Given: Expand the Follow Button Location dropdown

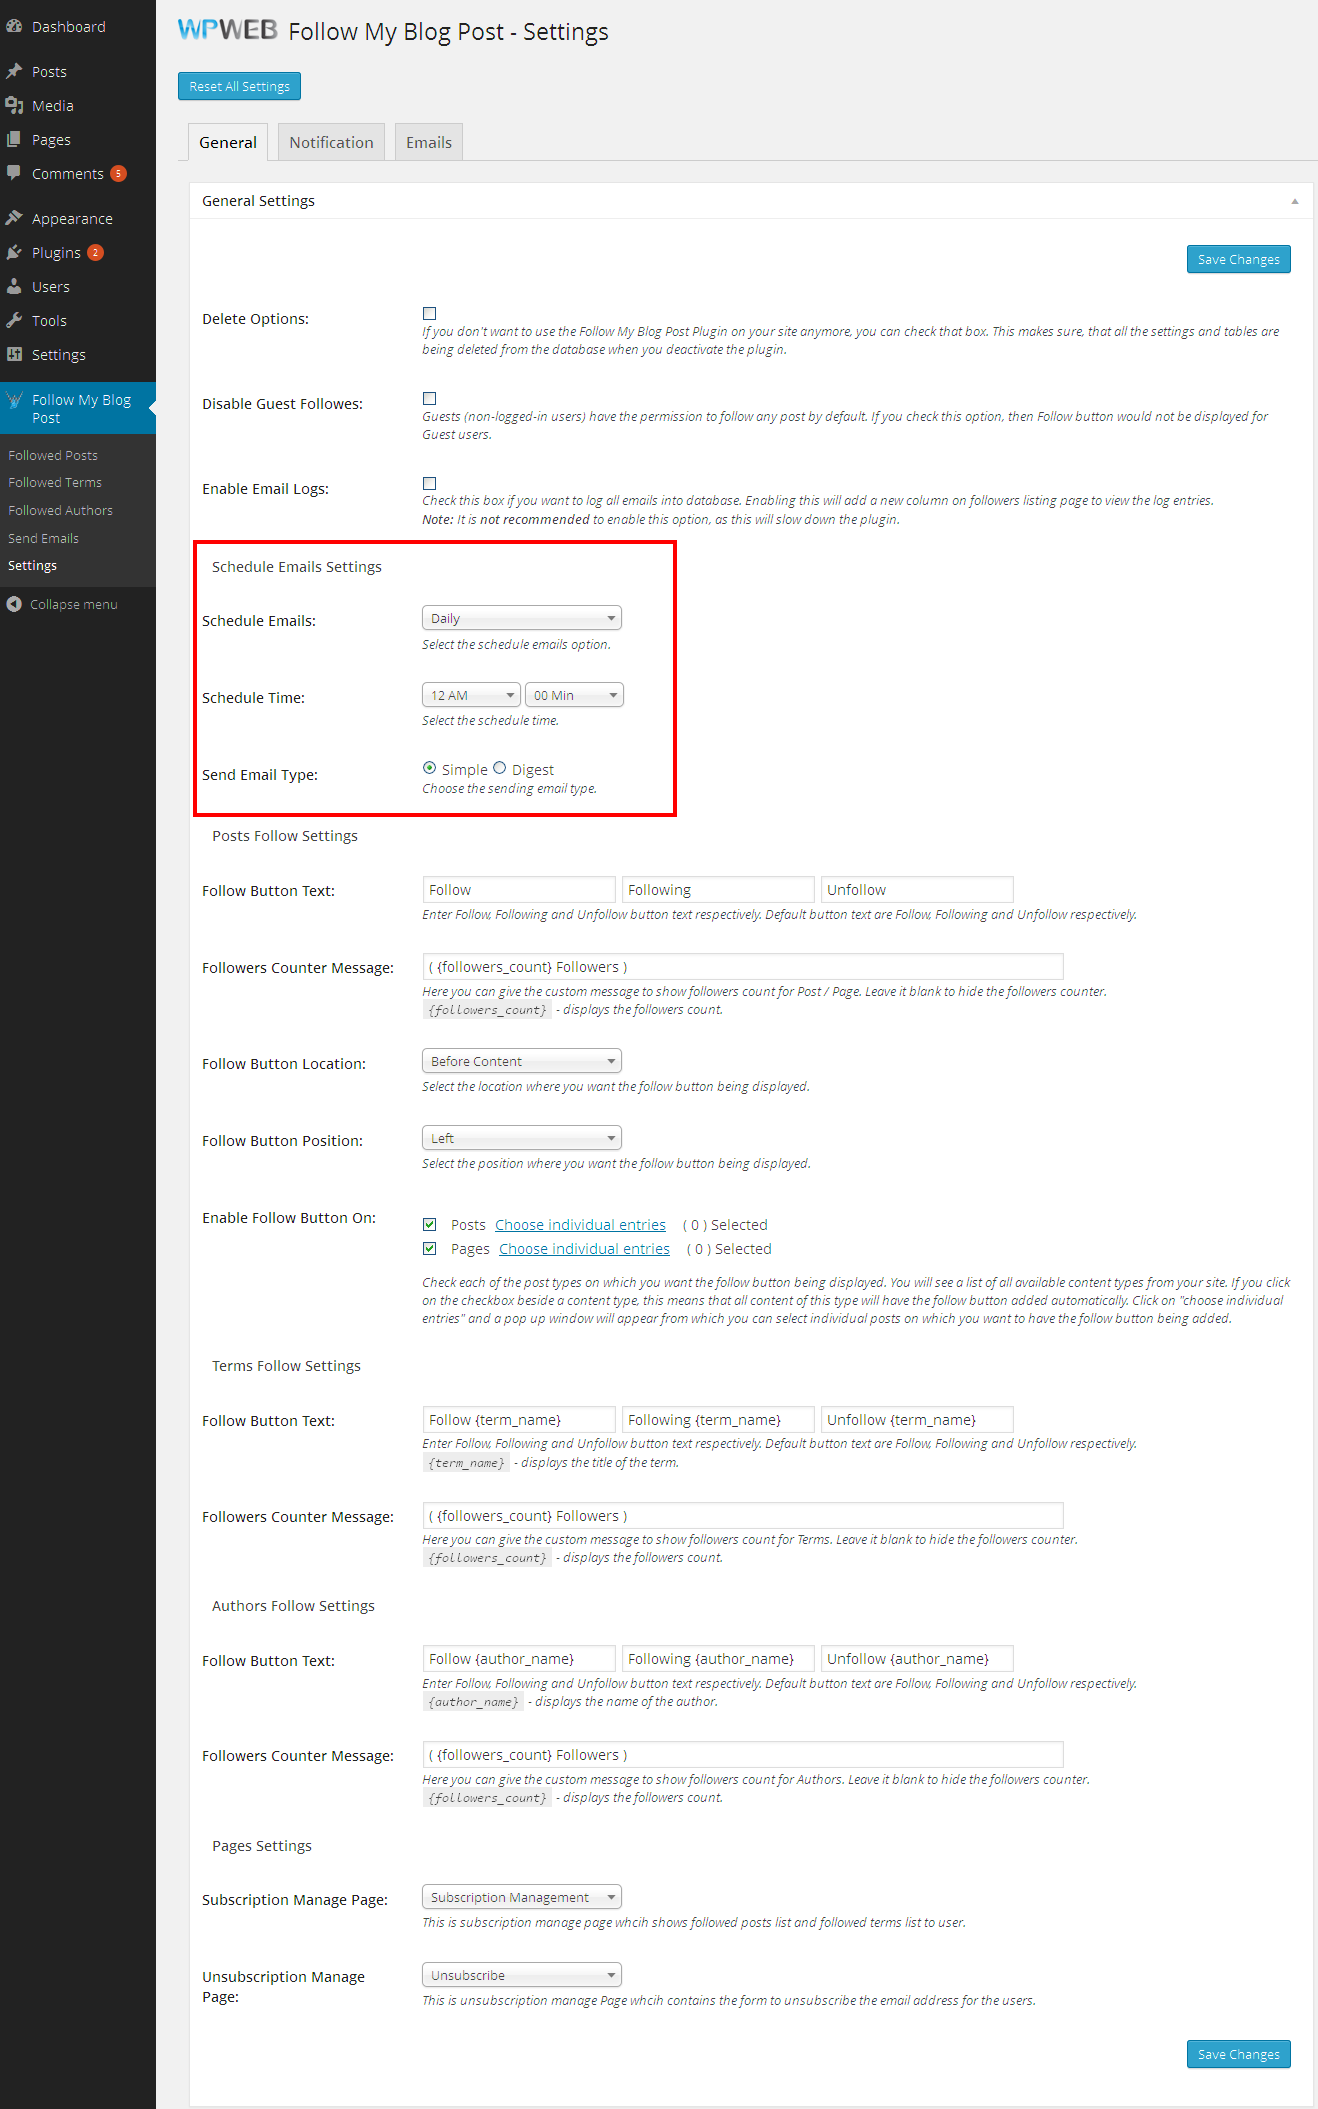Looking at the screenshot, I should 521,1061.
